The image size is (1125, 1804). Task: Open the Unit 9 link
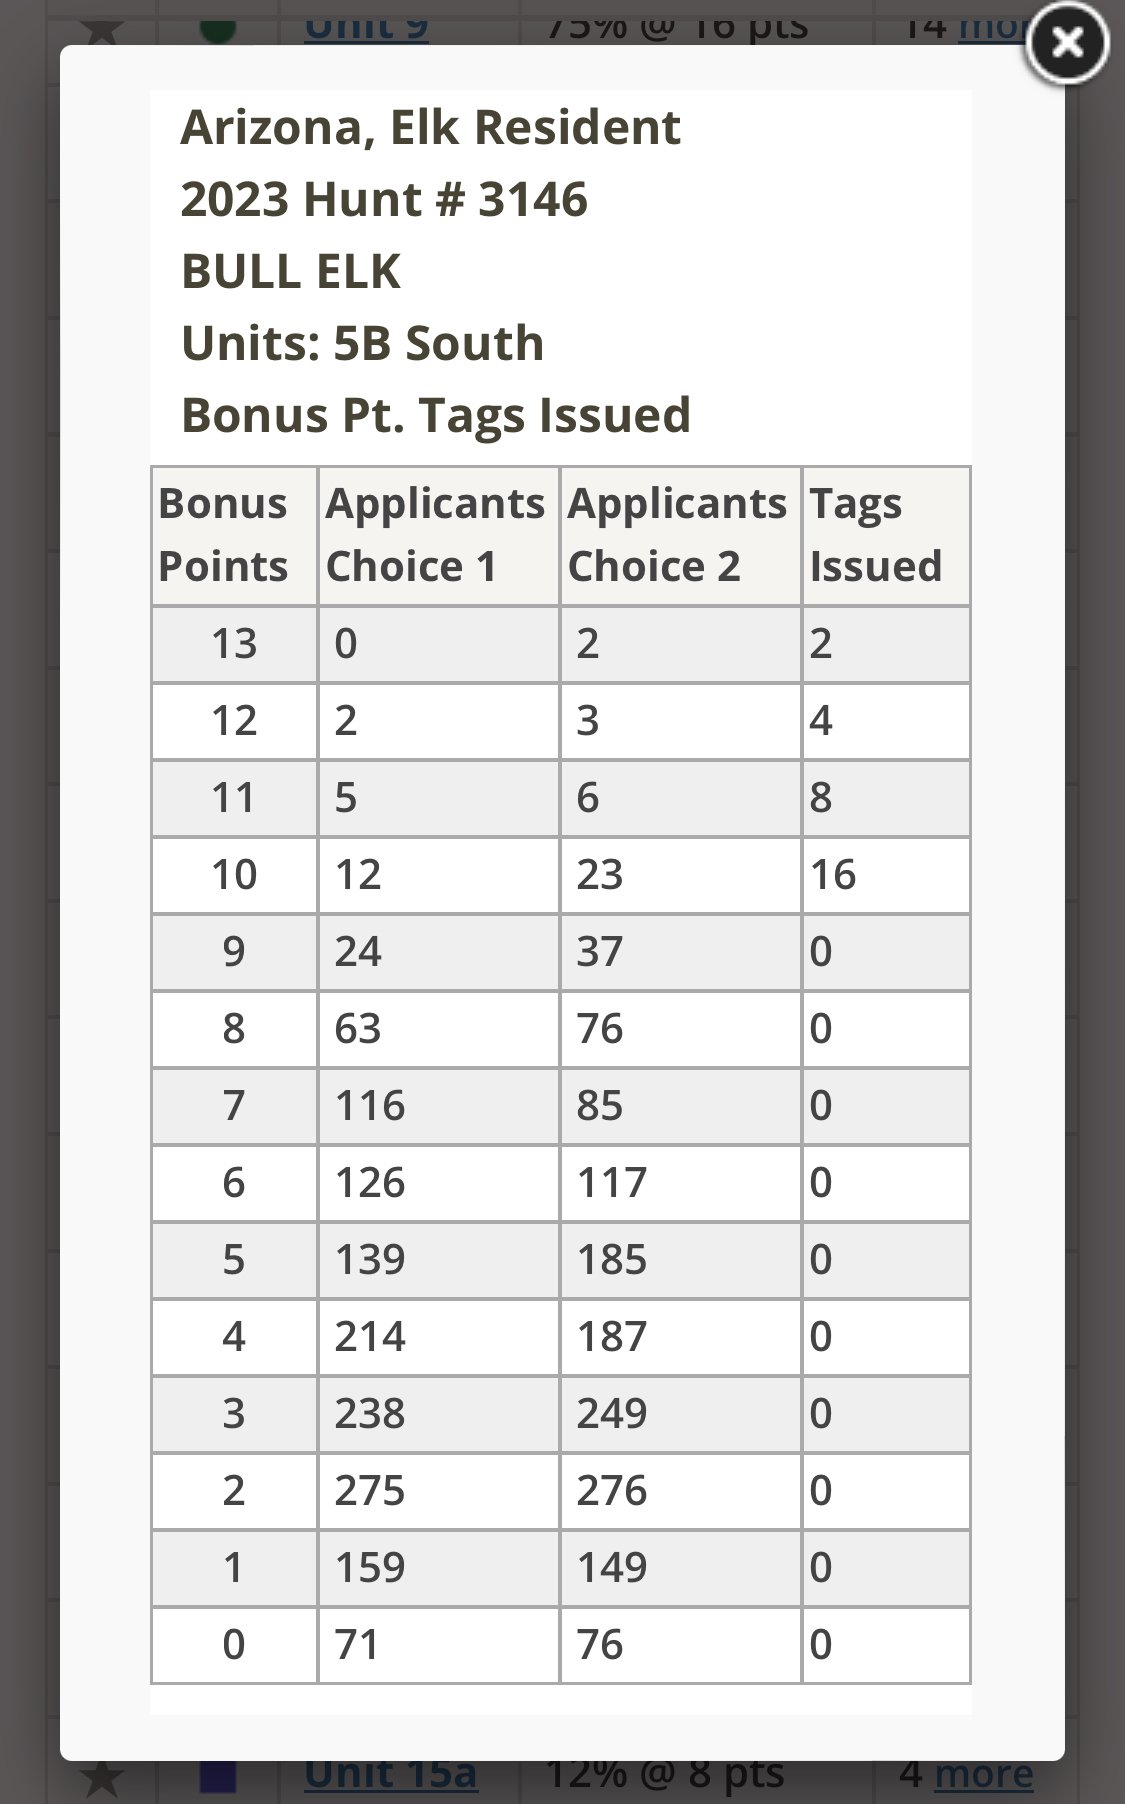click(x=366, y=30)
